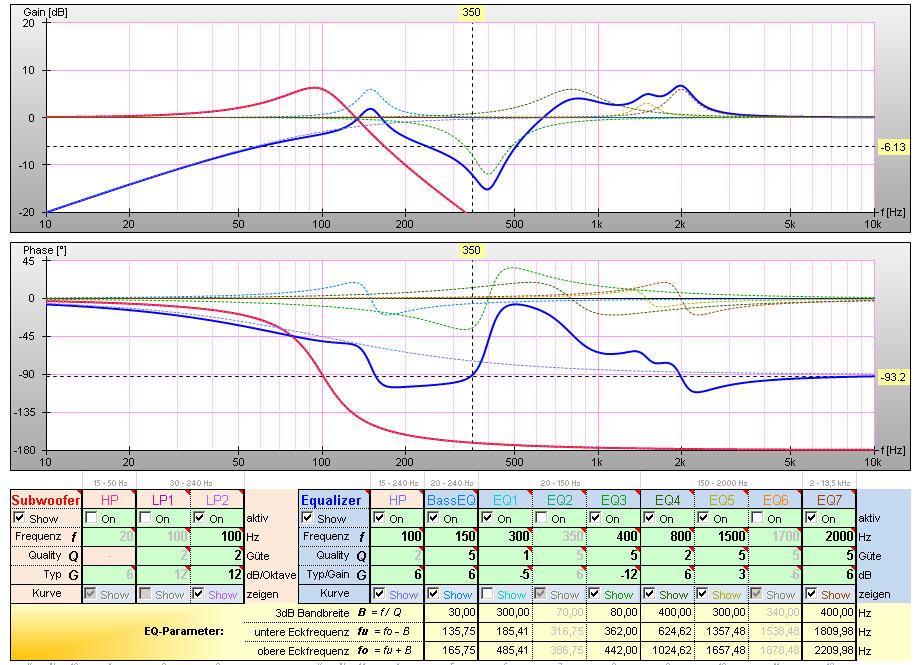Uncheck the Subwoofer LP2 On checkbox
Screen dimensions: 917x665
click(x=201, y=519)
